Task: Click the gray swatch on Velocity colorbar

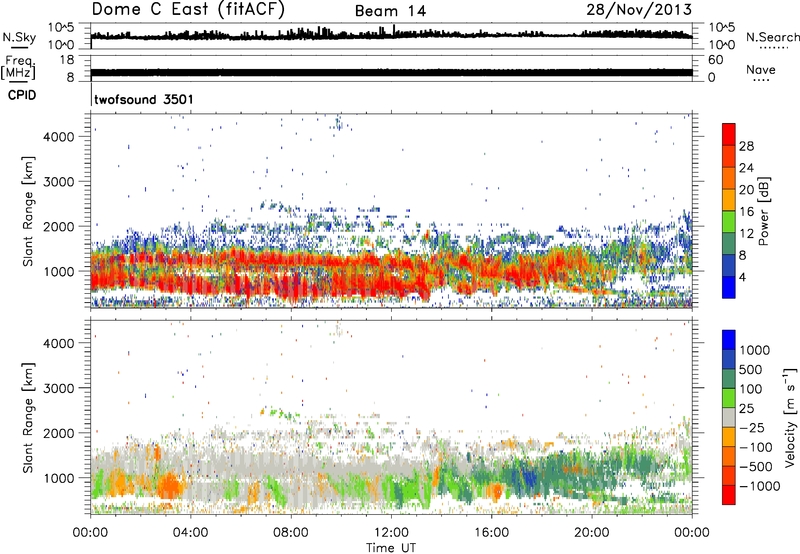Action: click(x=729, y=417)
